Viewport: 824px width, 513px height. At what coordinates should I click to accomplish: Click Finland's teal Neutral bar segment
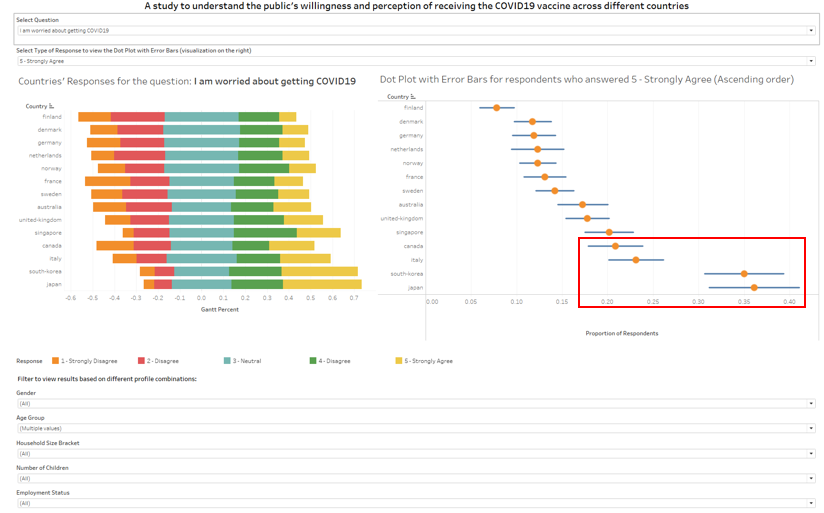[x=201, y=117]
